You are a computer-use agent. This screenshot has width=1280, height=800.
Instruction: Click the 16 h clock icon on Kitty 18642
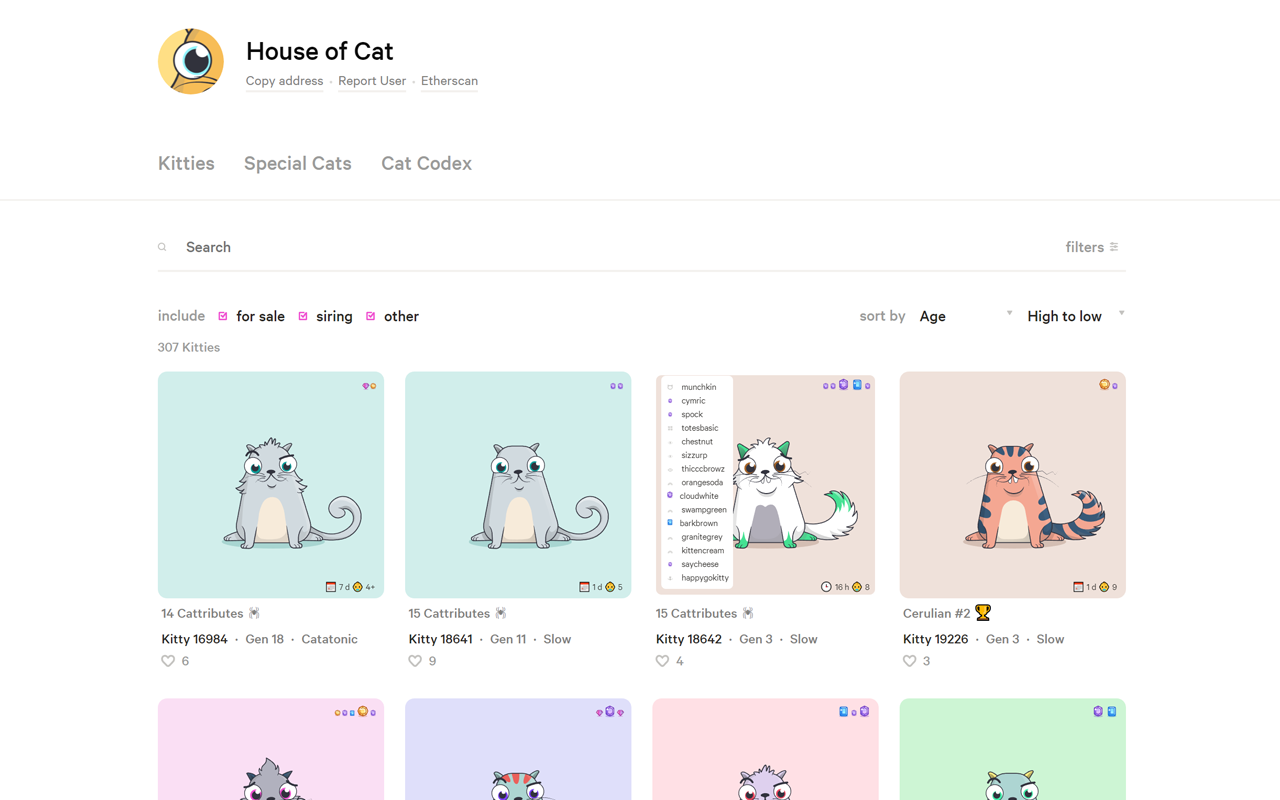click(826, 587)
